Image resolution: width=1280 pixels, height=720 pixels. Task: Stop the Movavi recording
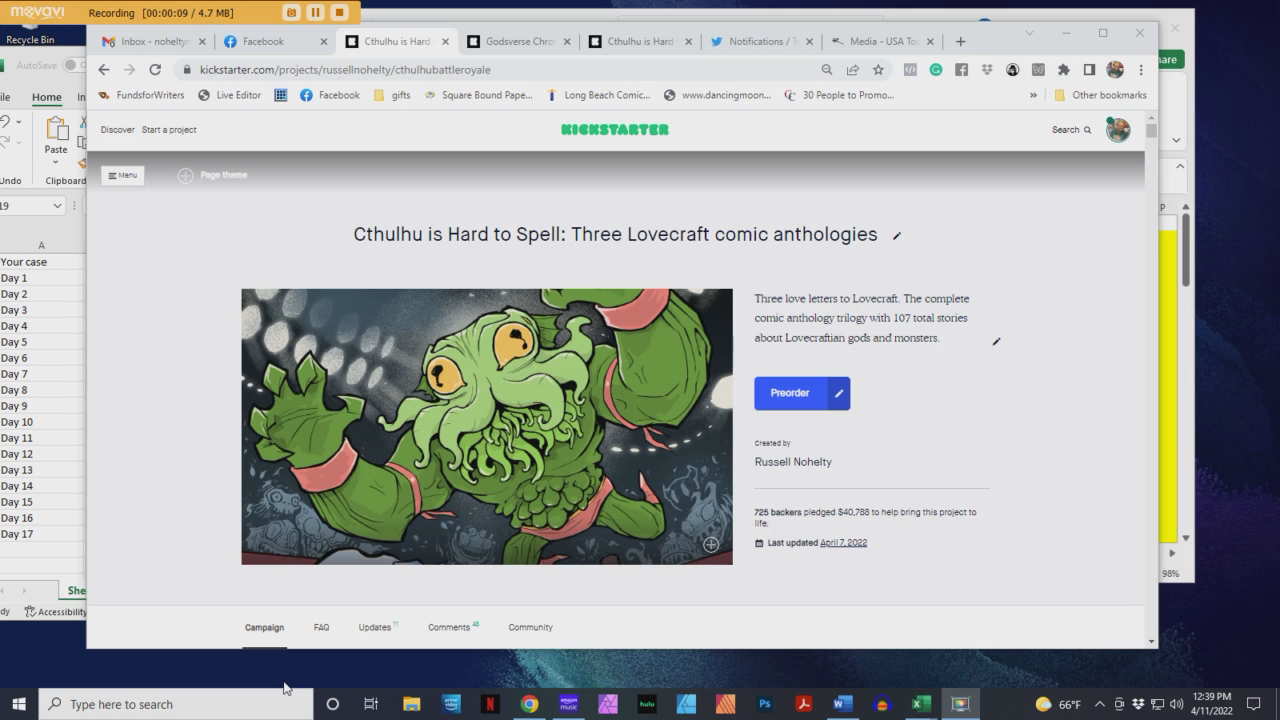pyautogui.click(x=339, y=12)
